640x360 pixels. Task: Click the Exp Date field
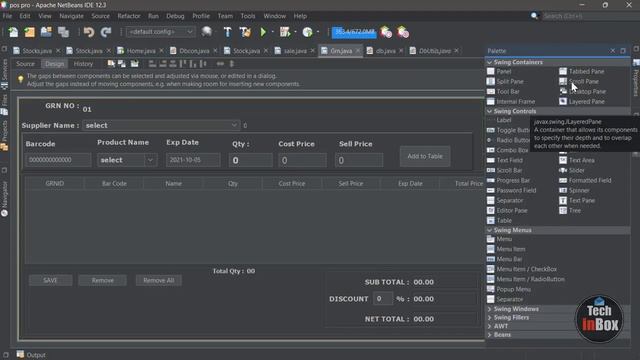[193, 160]
